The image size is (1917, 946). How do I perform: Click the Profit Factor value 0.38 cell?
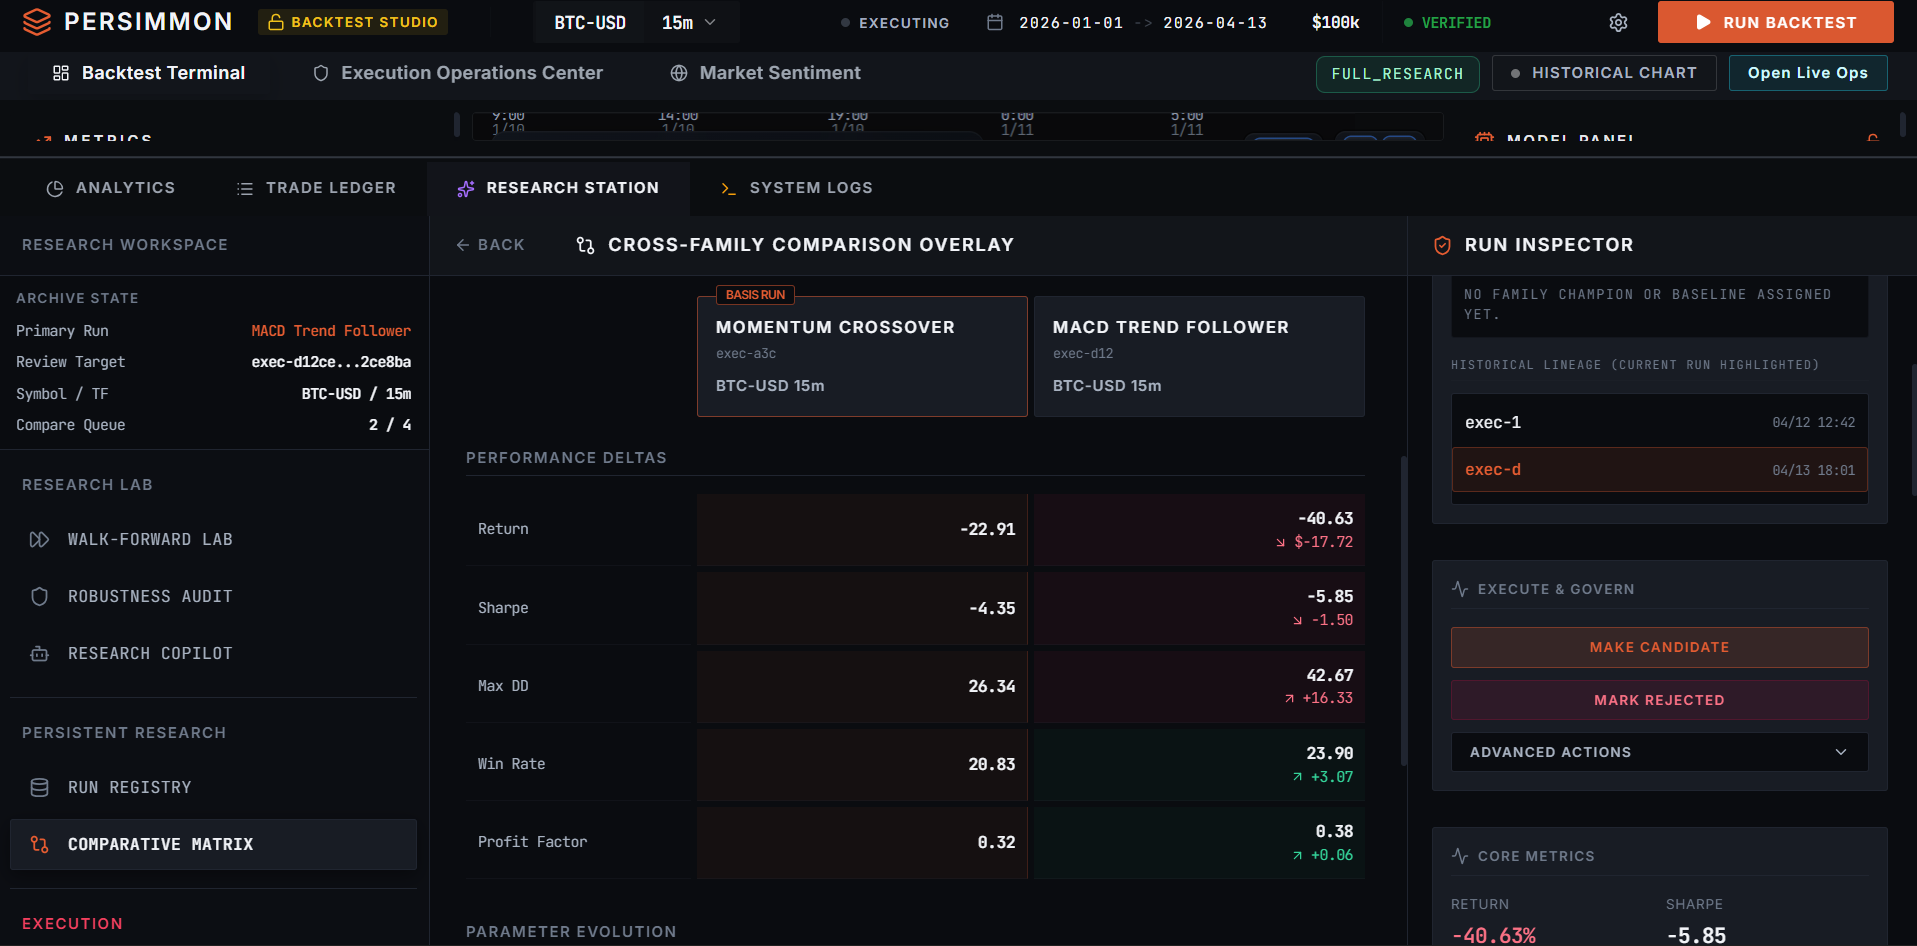click(x=1199, y=842)
